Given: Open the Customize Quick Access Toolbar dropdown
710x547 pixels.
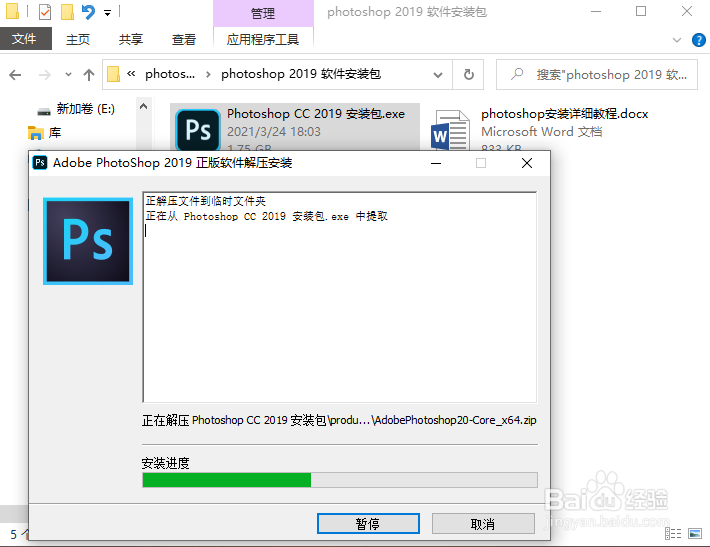Looking at the screenshot, I should point(107,13).
